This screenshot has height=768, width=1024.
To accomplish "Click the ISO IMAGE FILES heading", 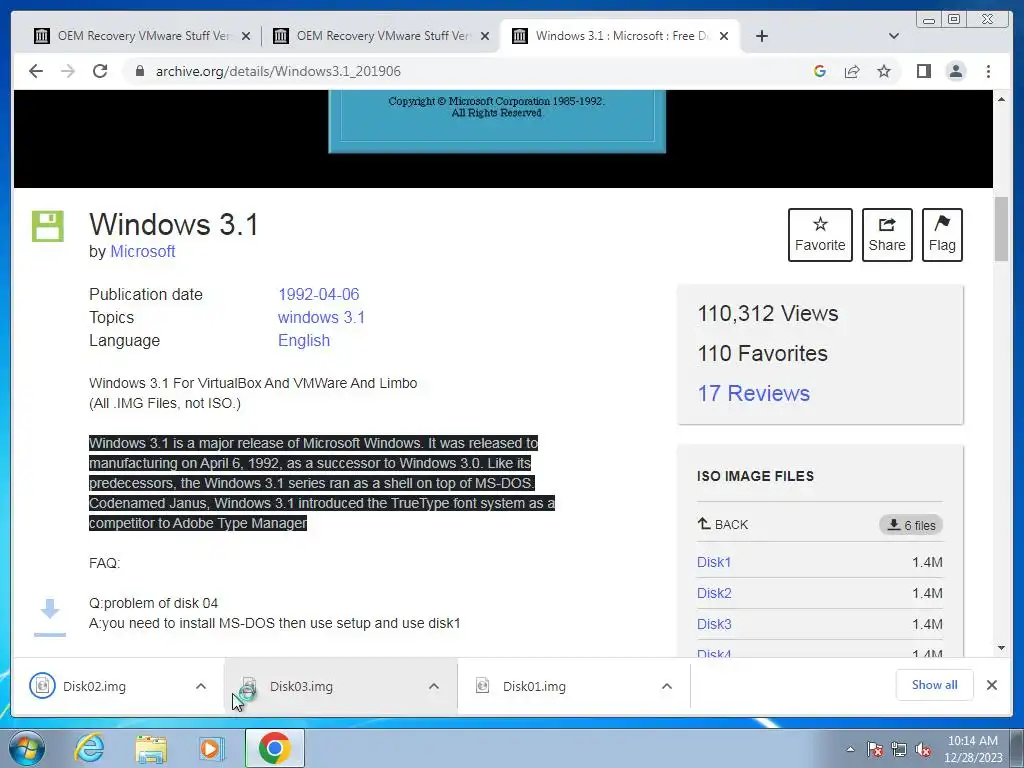I will 755,476.
